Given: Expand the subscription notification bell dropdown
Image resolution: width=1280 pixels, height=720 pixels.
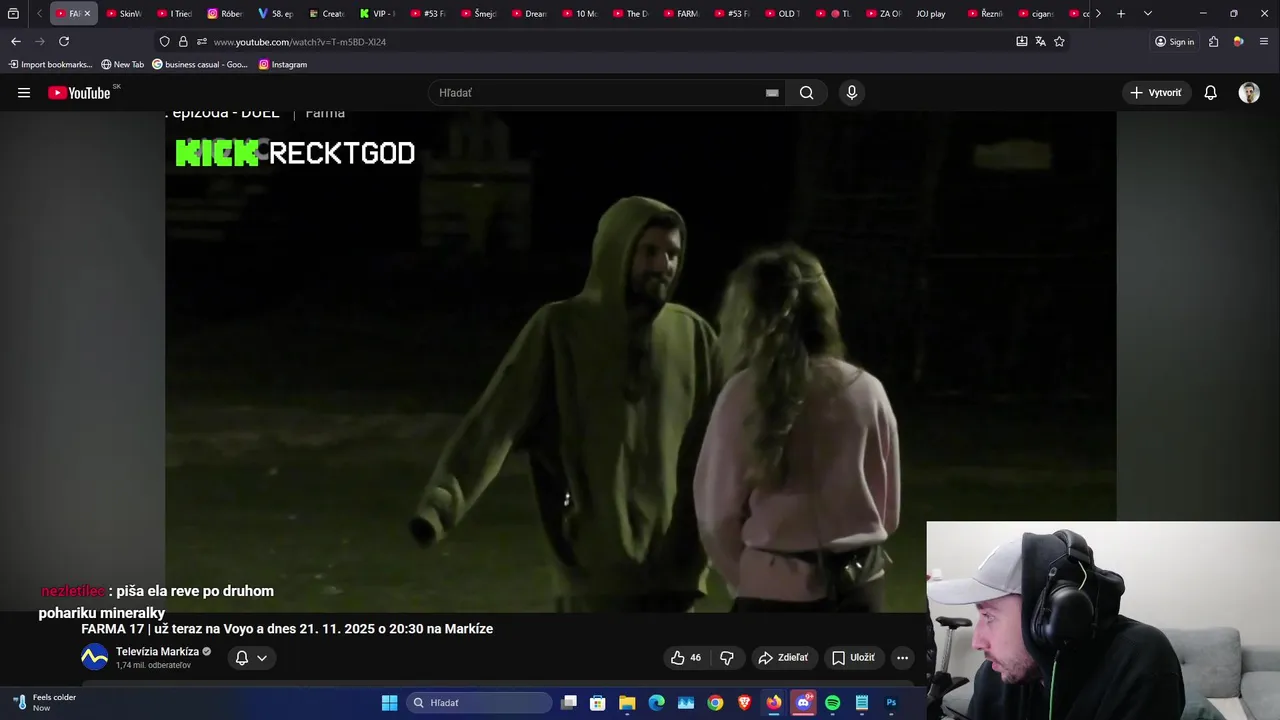Looking at the screenshot, I should coord(251,658).
